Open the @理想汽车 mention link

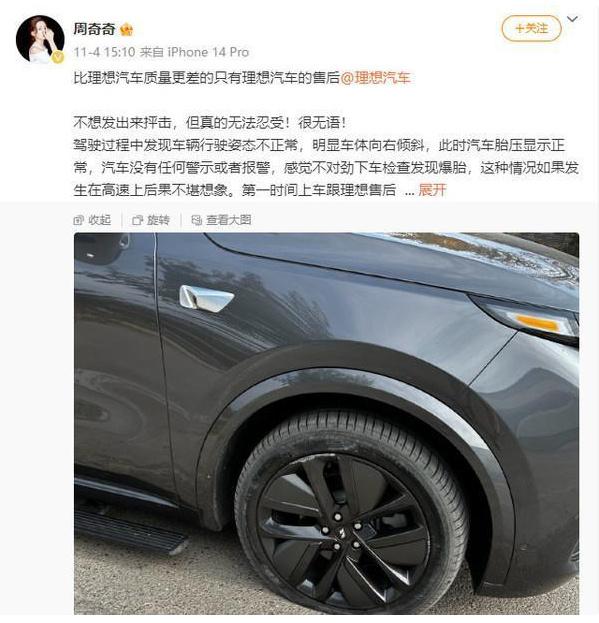click(375, 77)
